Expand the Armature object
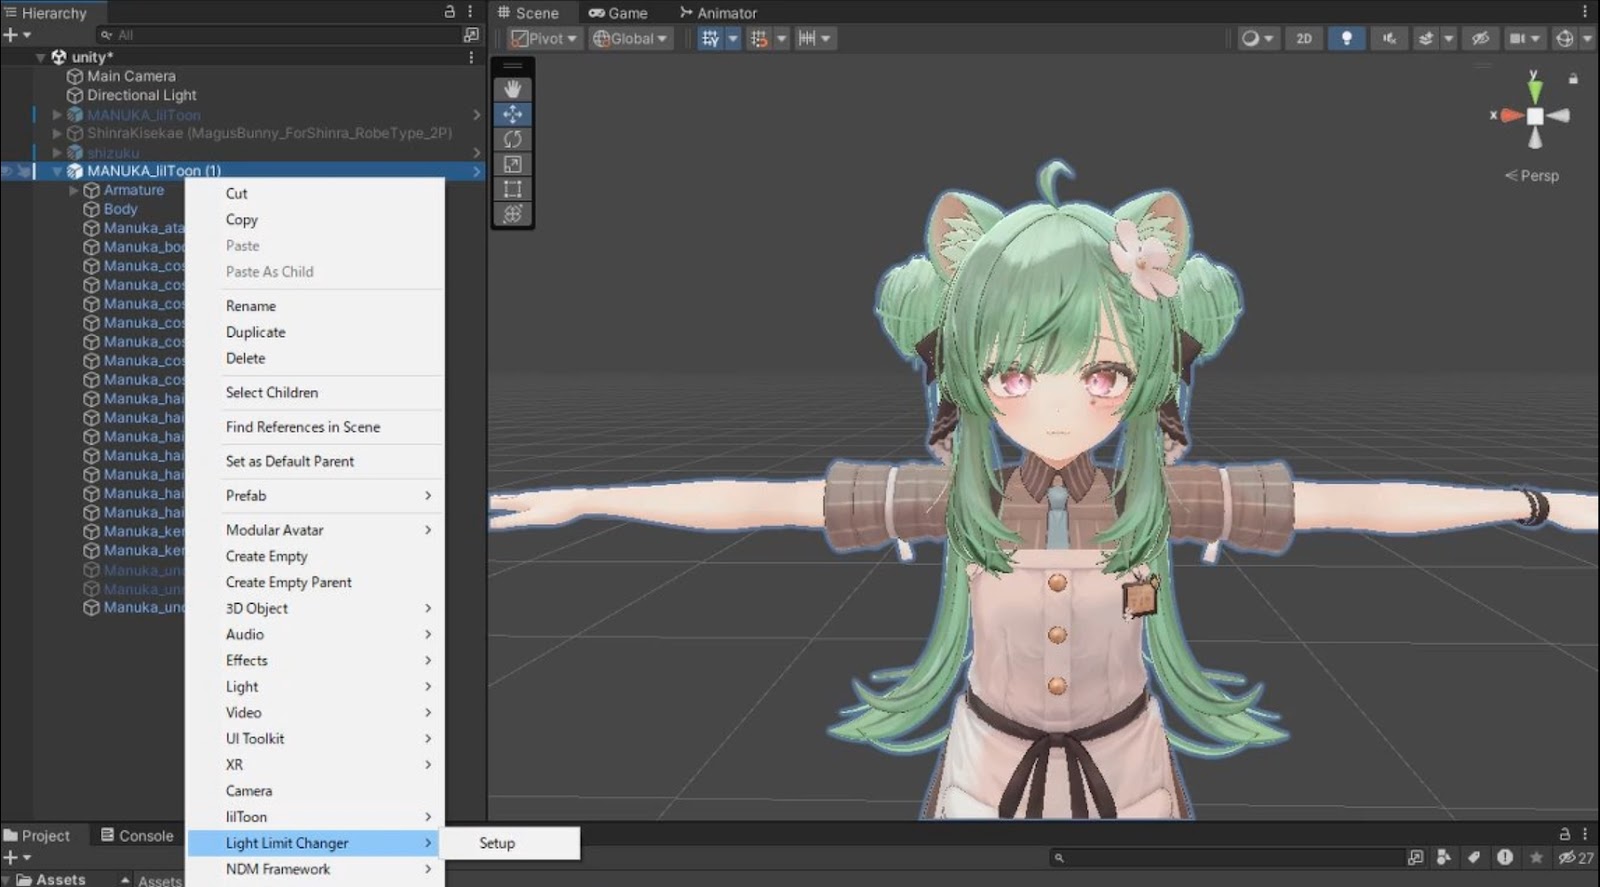The height and width of the screenshot is (887, 1600). (73, 190)
